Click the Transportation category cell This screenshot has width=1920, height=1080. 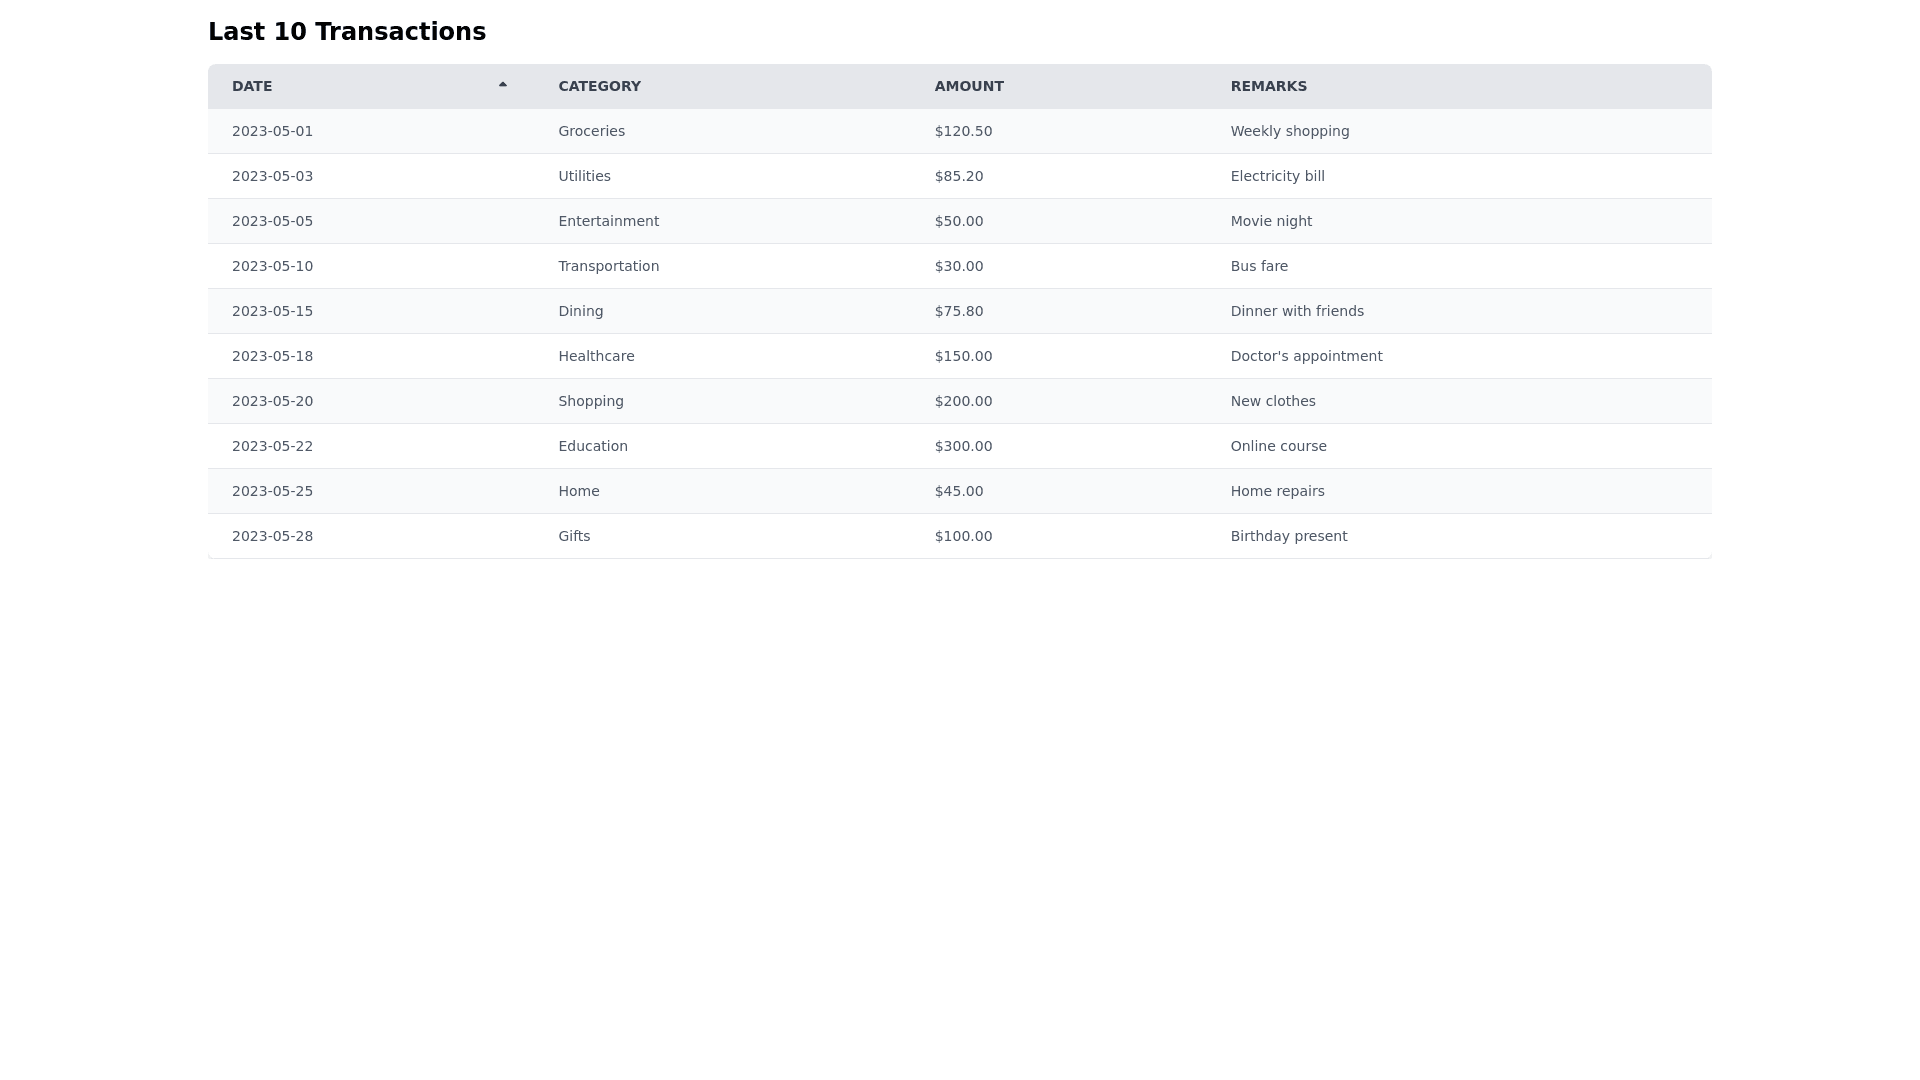608,266
